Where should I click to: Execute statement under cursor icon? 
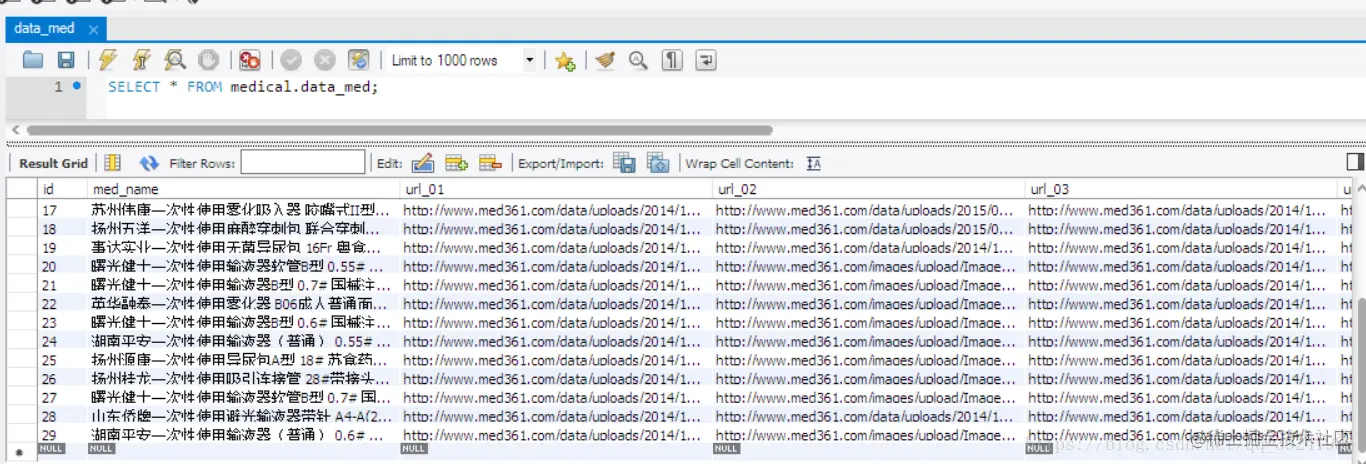[142, 61]
